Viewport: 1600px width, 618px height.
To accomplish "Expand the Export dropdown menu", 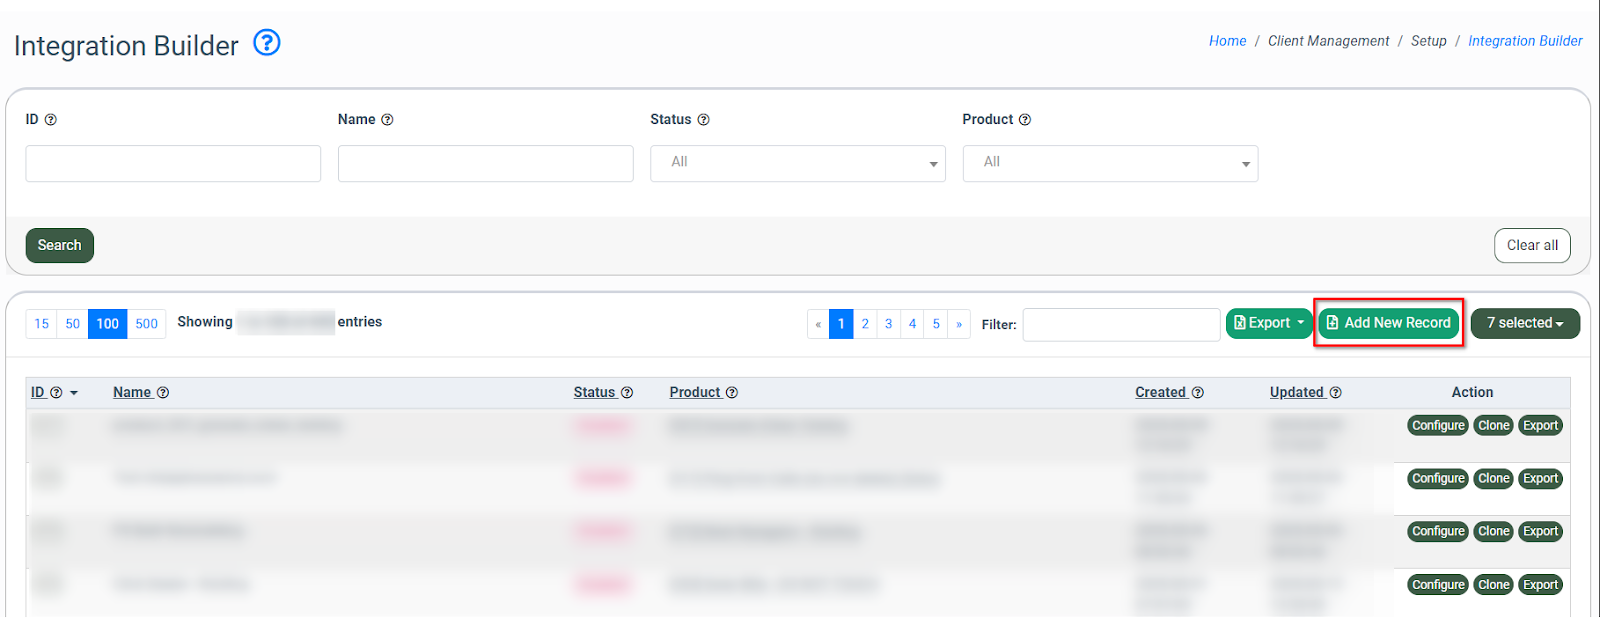I will (1268, 323).
